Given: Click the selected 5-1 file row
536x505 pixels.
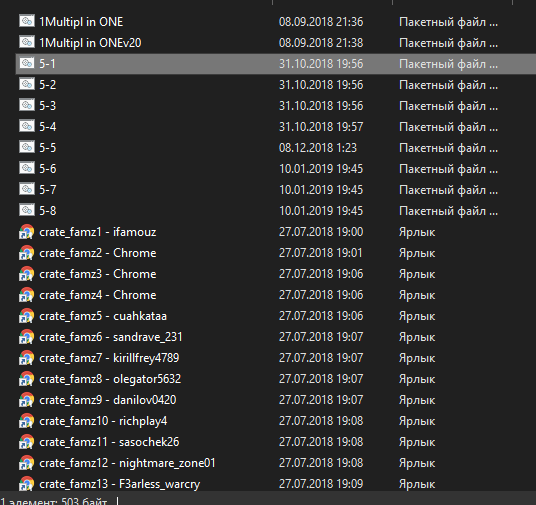Looking at the screenshot, I should (276, 64).
